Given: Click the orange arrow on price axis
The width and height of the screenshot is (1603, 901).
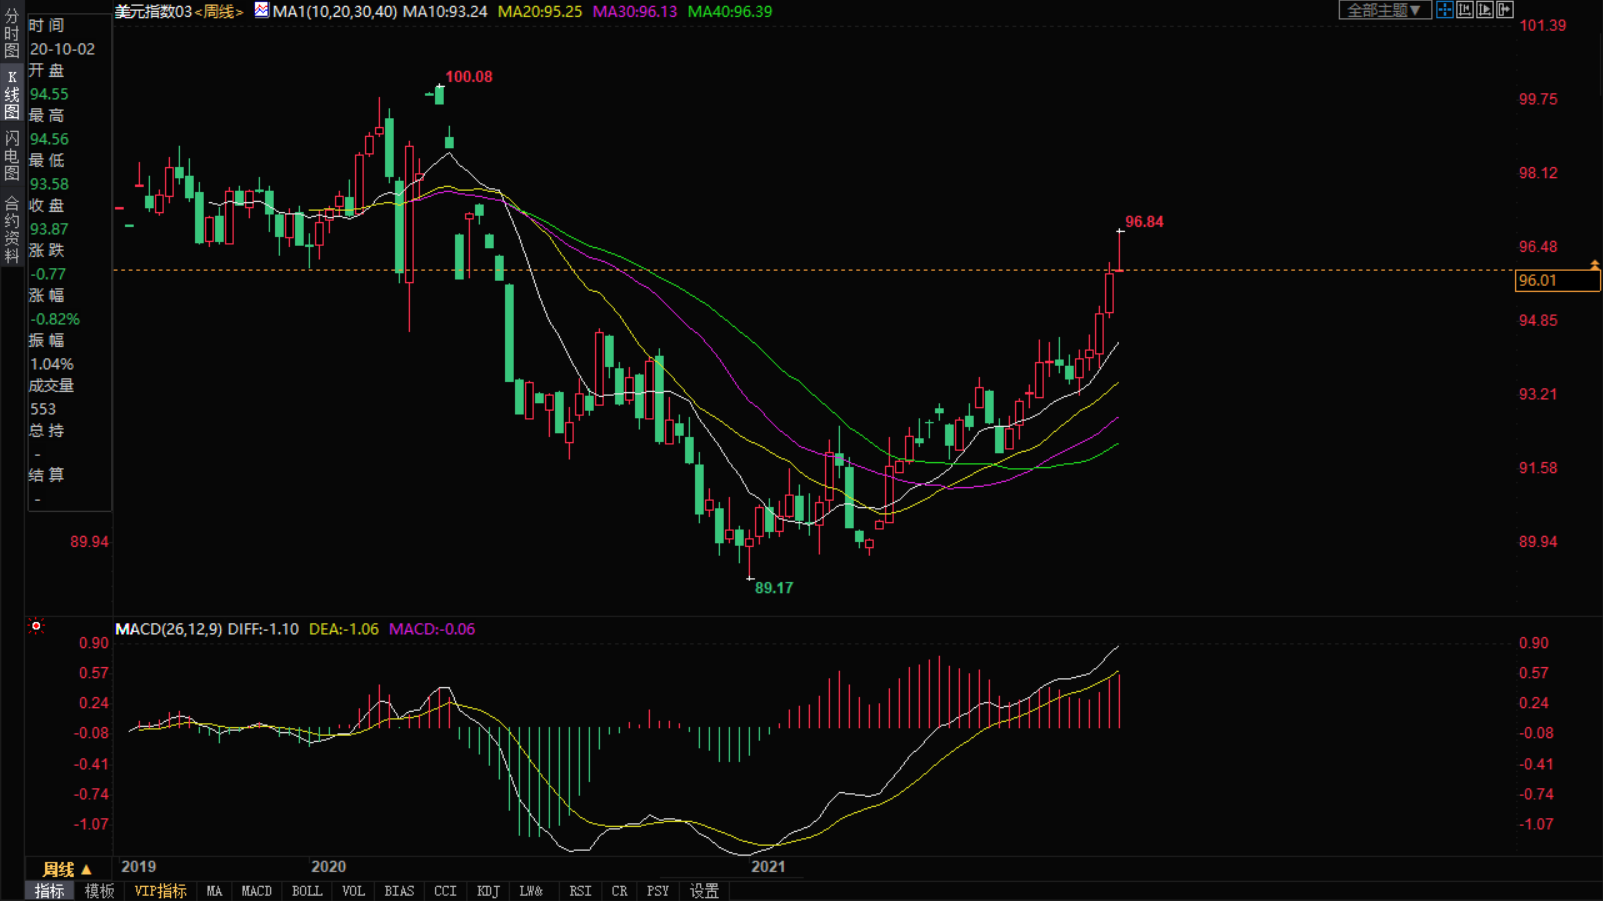Looking at the screenshot, I should (1594, 265).
